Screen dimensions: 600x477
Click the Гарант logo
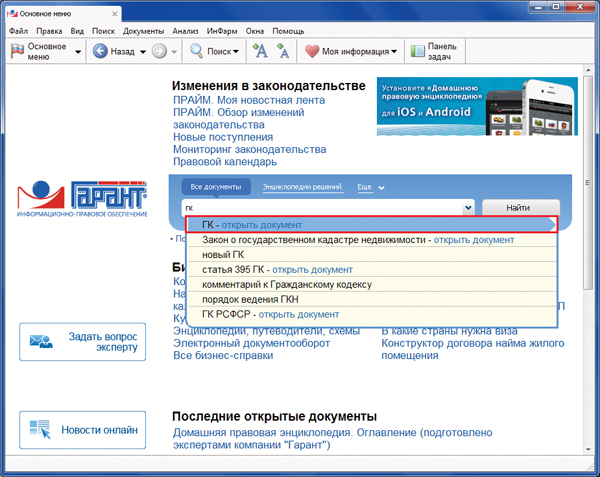coord(82,198)
